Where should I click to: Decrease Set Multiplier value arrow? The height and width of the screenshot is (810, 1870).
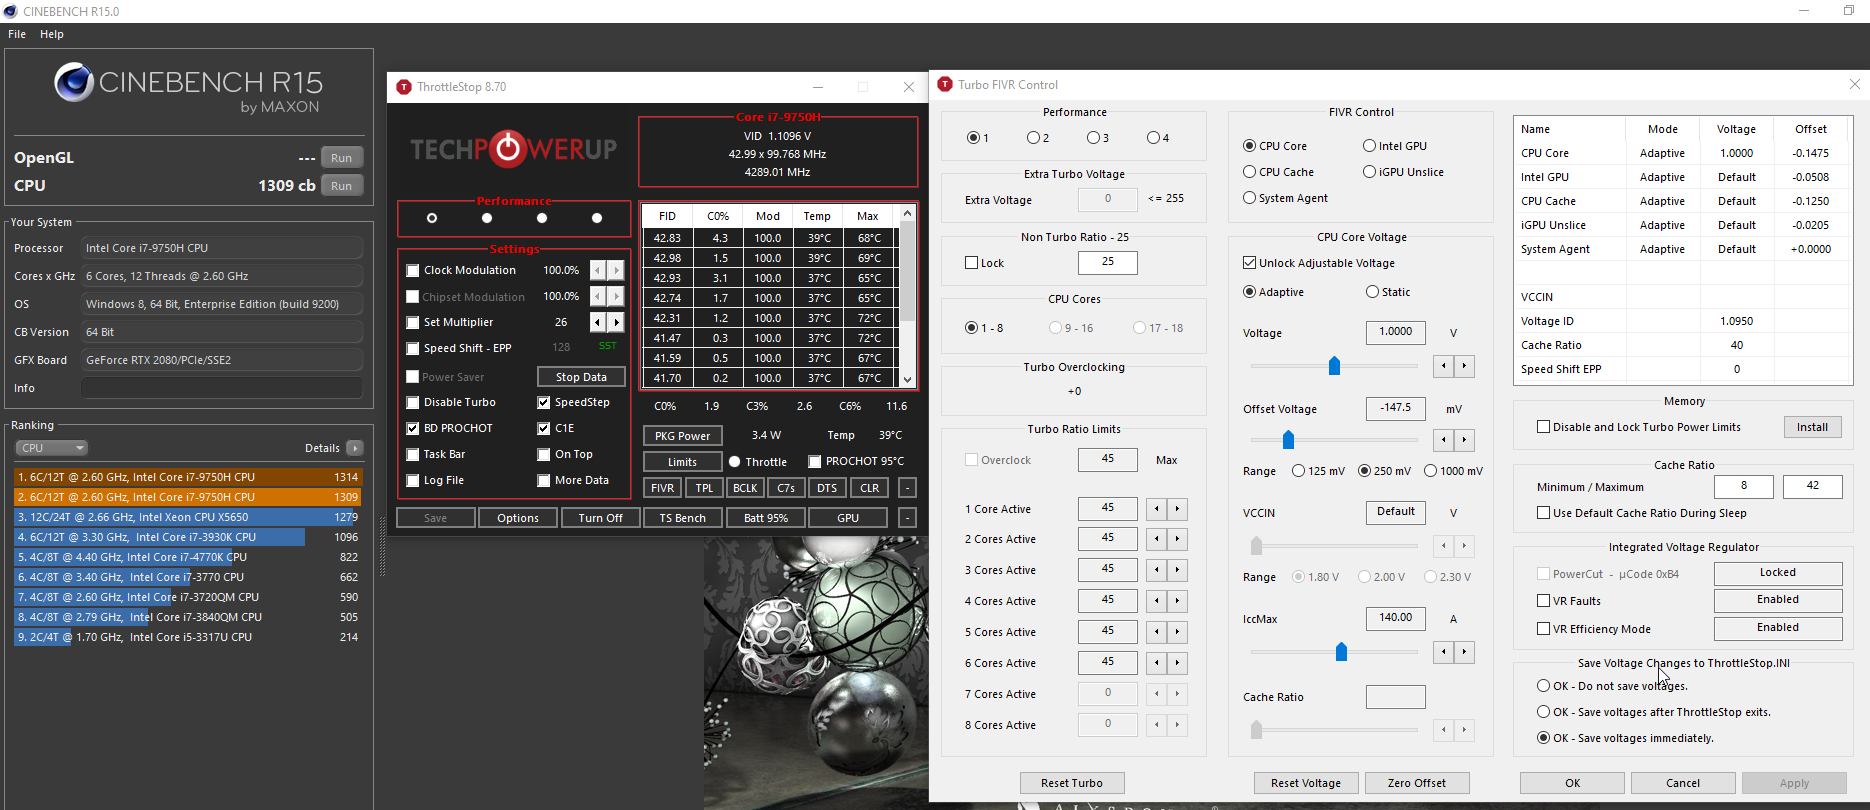pos(598,322)
